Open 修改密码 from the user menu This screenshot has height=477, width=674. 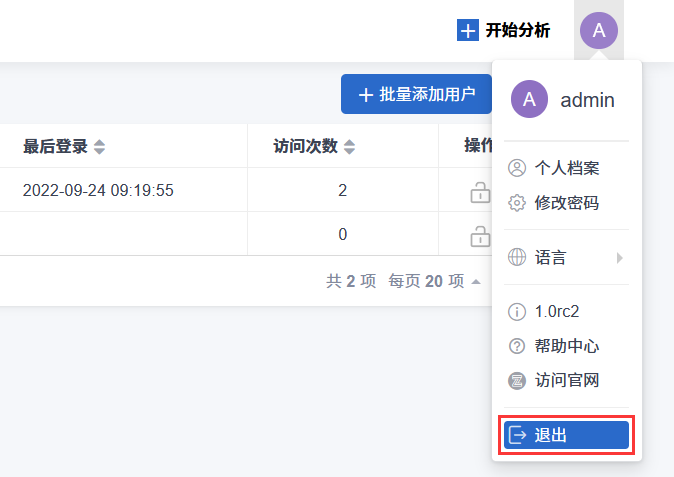pyautogui.click(x=566, y=203)
